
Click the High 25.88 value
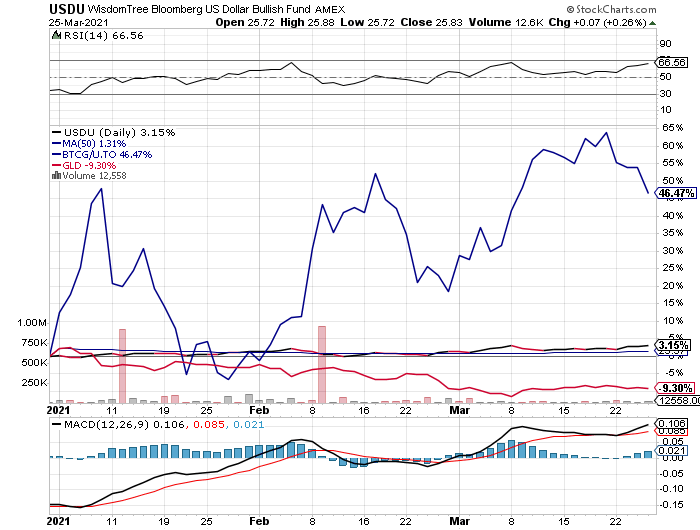click(307, 22)
